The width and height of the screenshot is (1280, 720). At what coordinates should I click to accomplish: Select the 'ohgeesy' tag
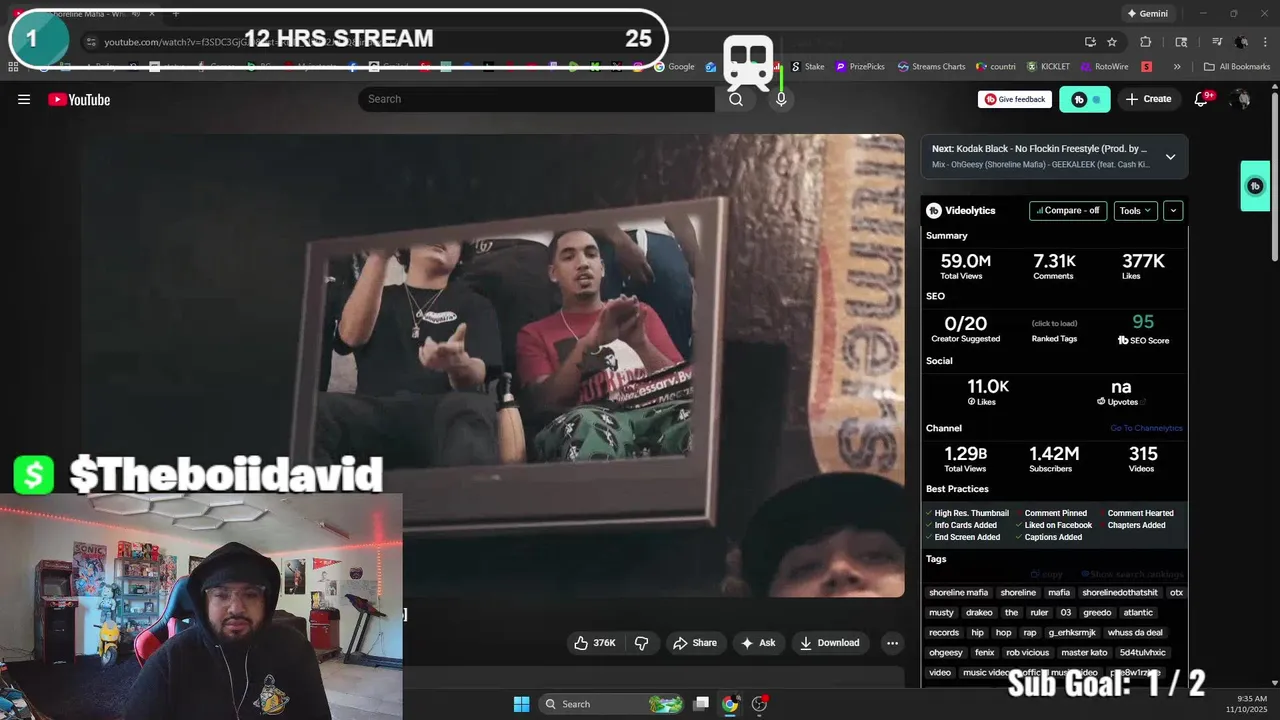946,652
